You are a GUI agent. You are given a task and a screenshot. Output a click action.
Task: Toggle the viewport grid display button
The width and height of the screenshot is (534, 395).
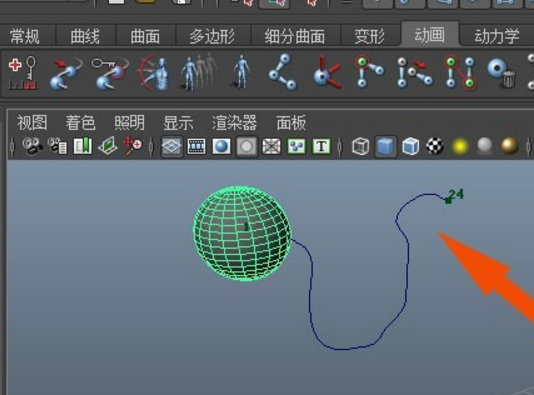(171, 147)
